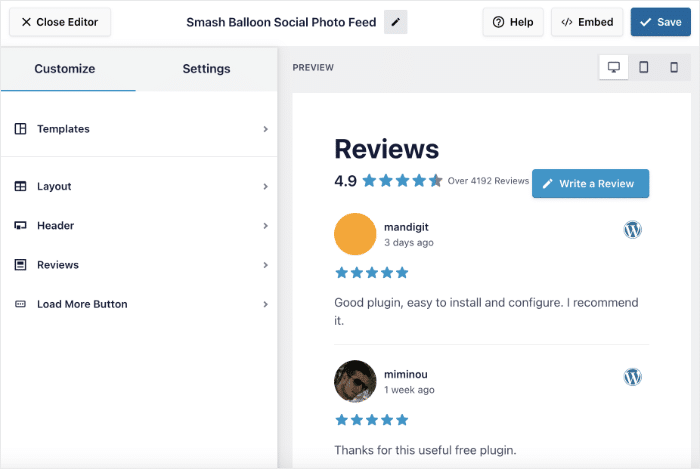
Task: Click the "1 week ago" timestamp
Action: click(409, 390)
